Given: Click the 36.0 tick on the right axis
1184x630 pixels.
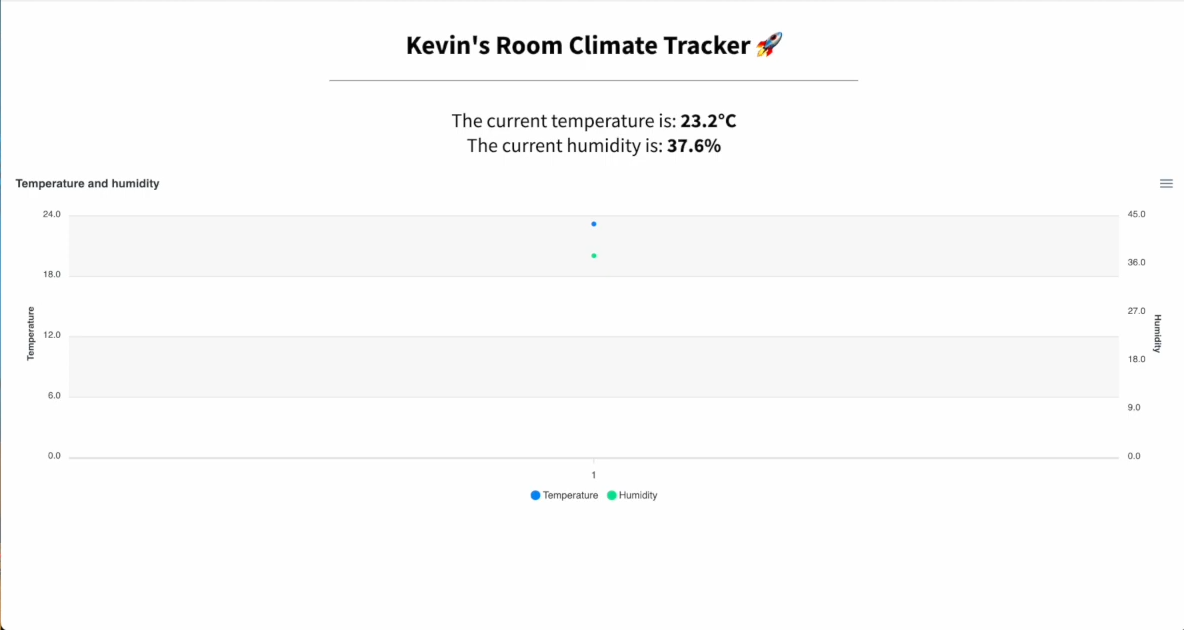Looking at the screenshot, I should pos(1137,263).
